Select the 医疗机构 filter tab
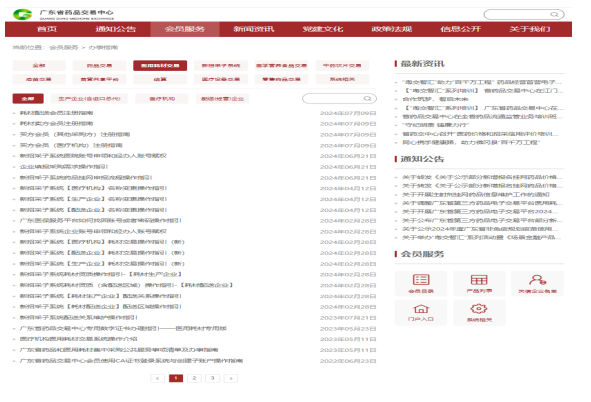 pyautogui.click(x=162, y=99)
